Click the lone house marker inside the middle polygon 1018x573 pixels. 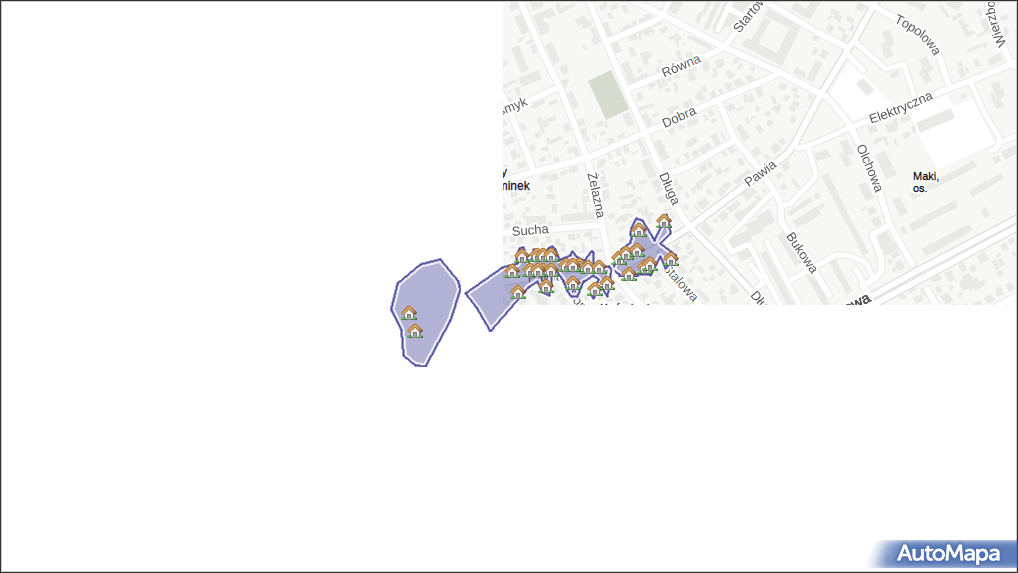pyautogui.click(x=518, y=292)
